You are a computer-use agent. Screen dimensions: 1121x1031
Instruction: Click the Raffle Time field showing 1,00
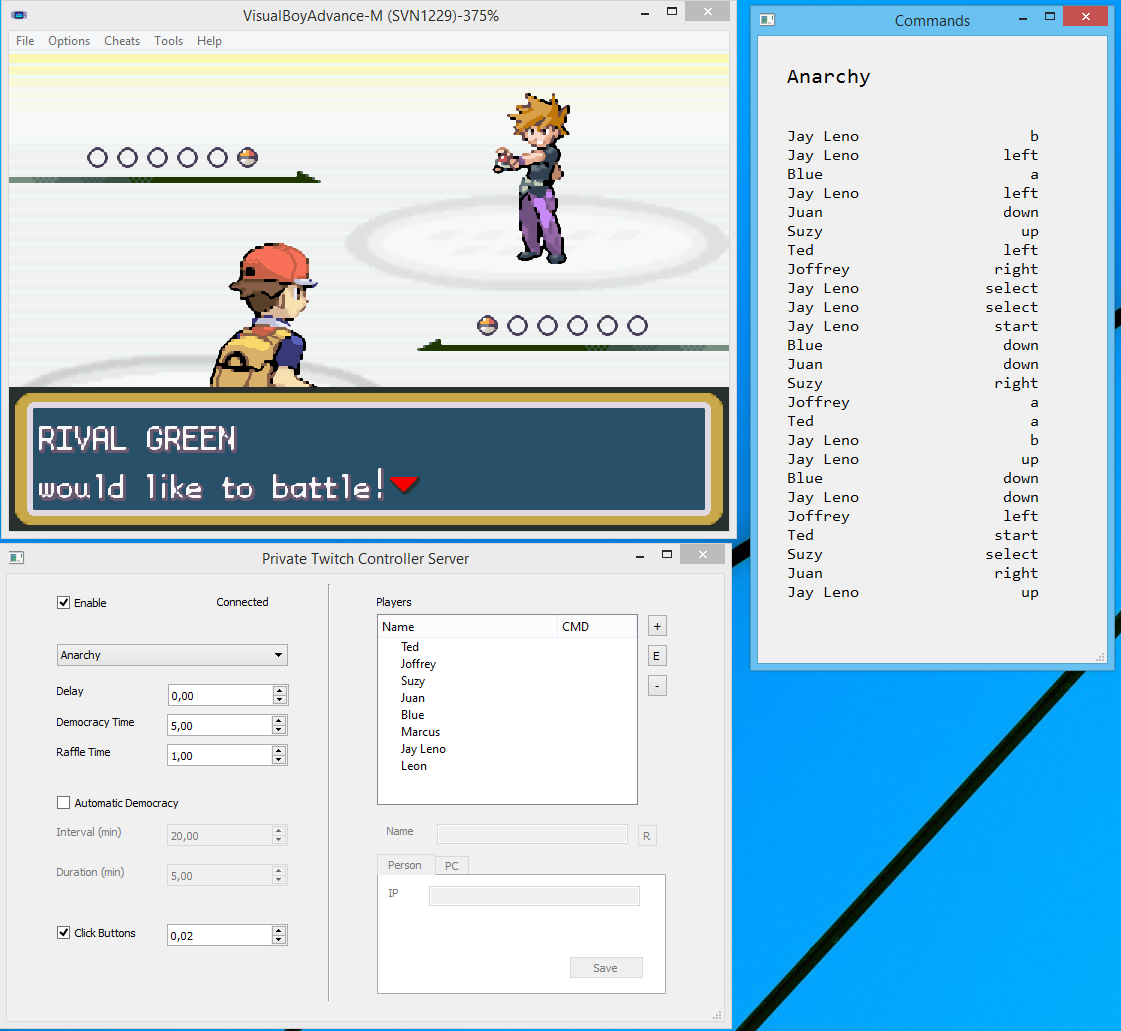(219, 756)
